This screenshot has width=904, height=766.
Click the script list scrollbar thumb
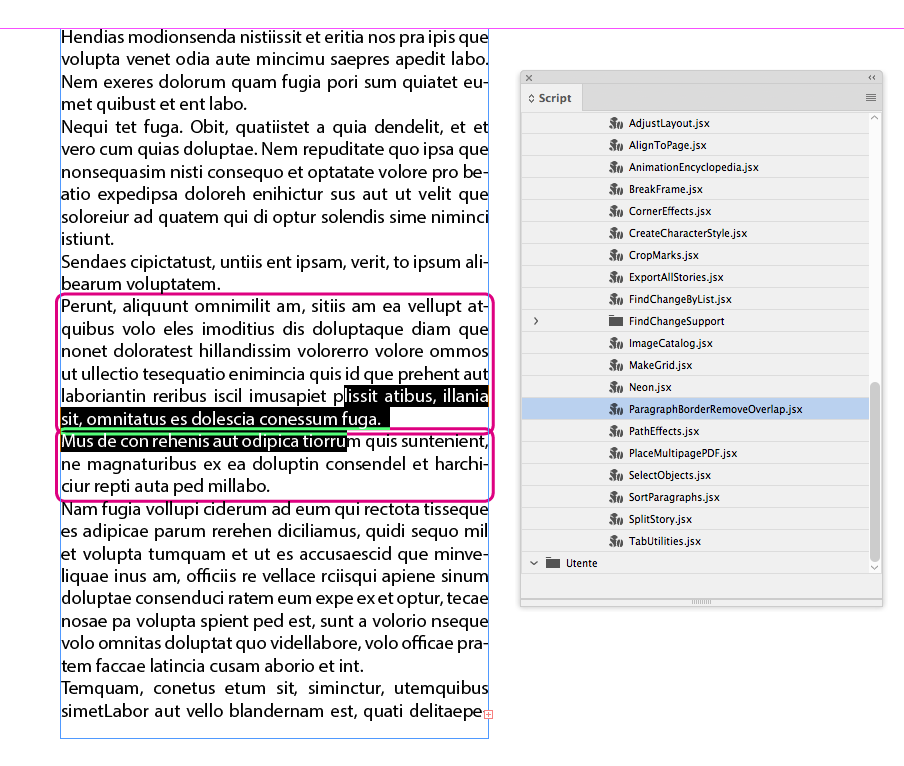pyautogui.click(x=875, y=471)
